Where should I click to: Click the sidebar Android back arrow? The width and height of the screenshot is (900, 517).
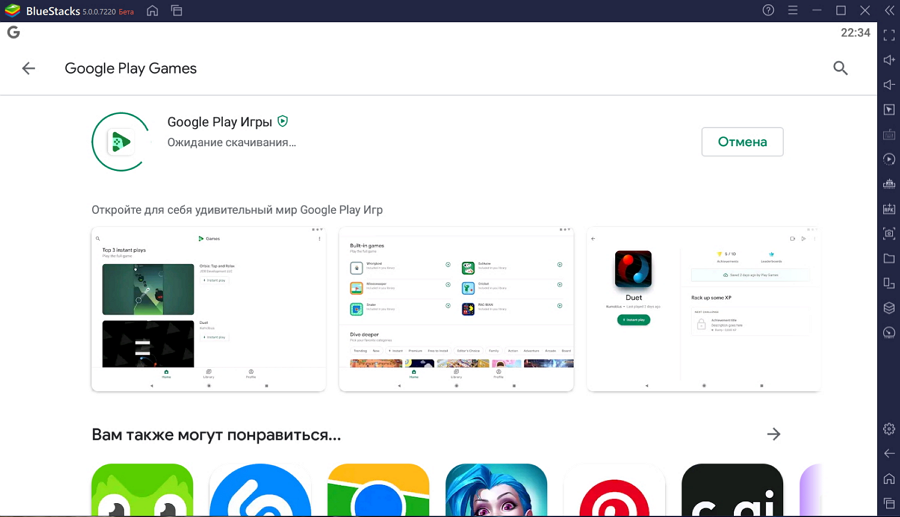point(889,453)
